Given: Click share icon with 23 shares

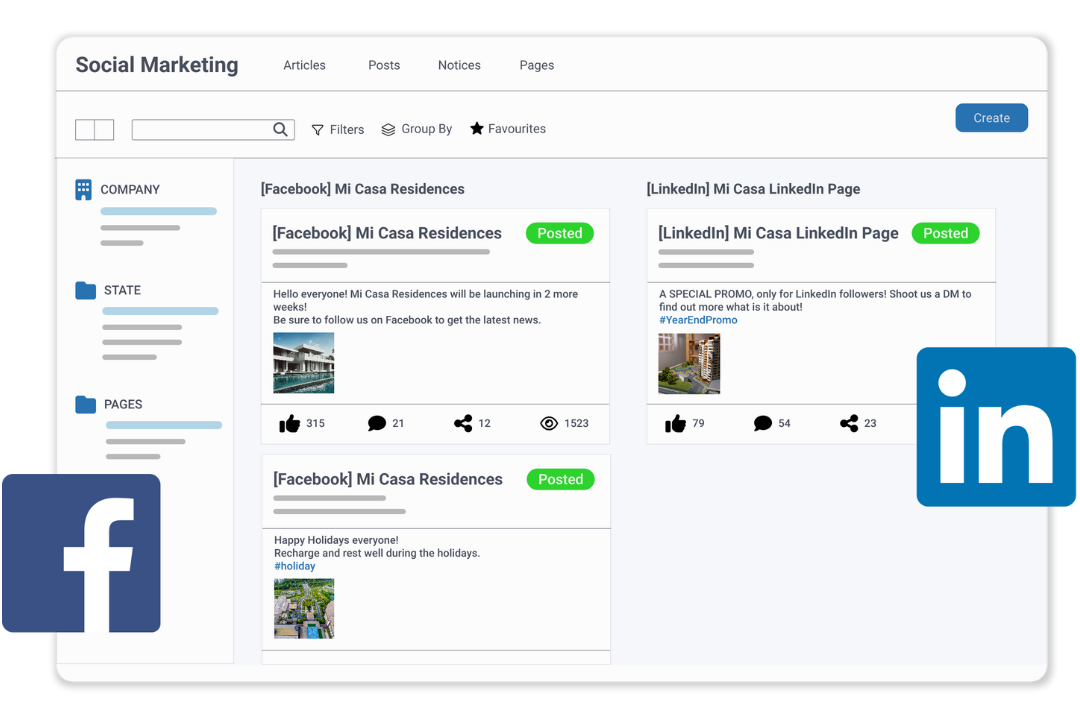Looking at the screenshot, I should [x=849, y=423].
